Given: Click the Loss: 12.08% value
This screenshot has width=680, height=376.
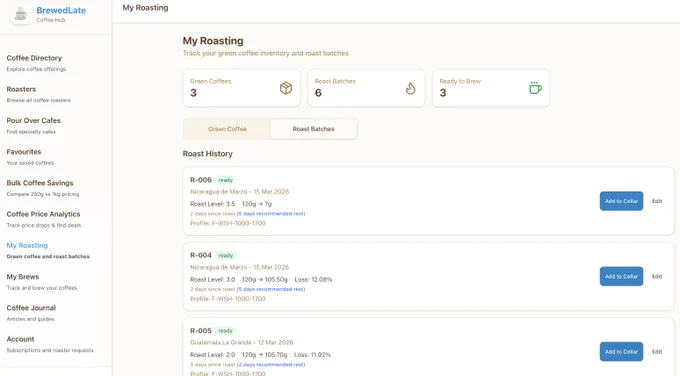Looking at the screenshot, I should point(313,280).
